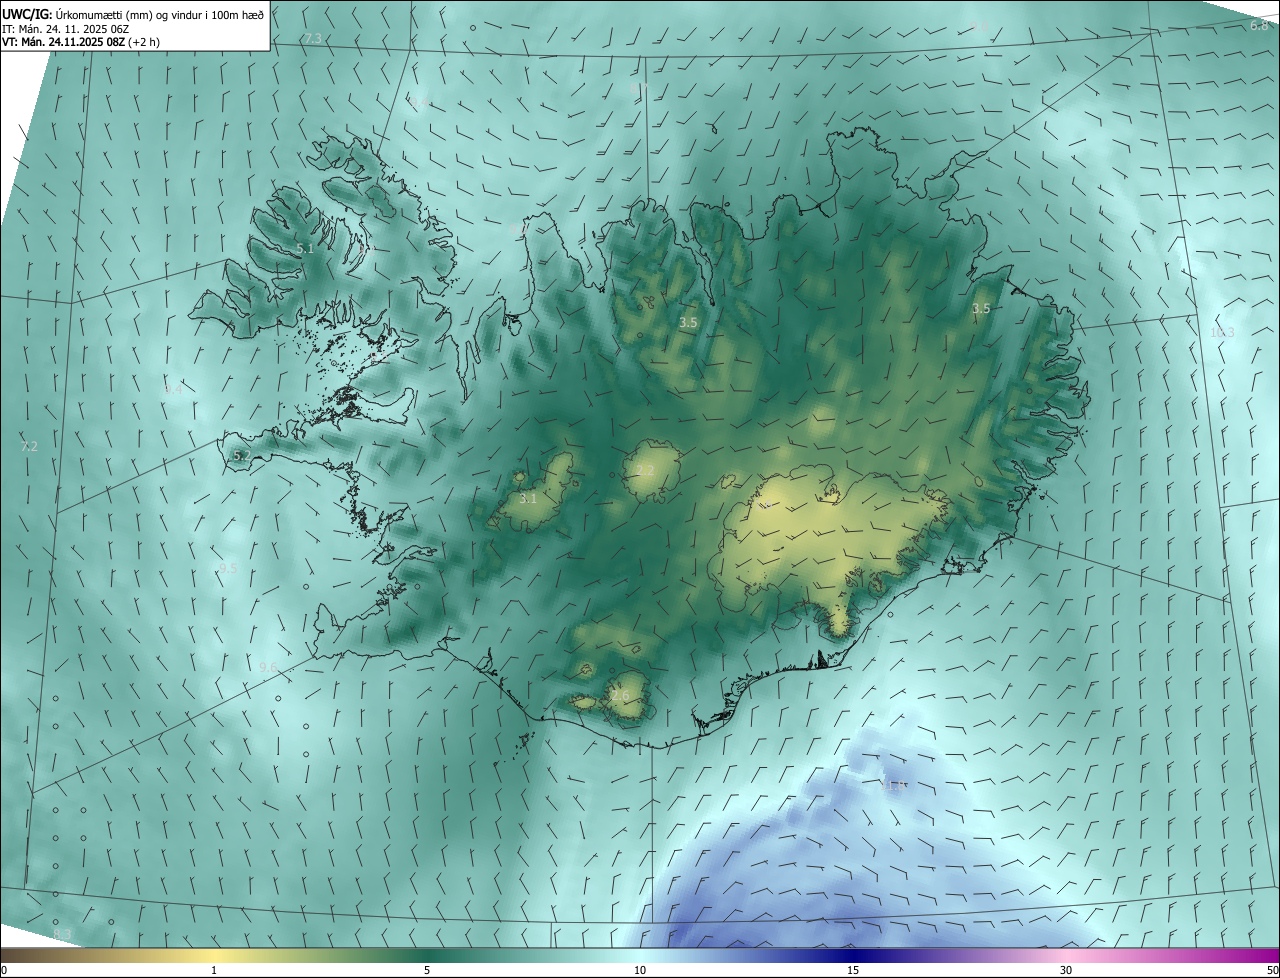Select the 5.1 value on the Westfjords
Viewport: 1280px width, 978px height.
pos(305,248)
